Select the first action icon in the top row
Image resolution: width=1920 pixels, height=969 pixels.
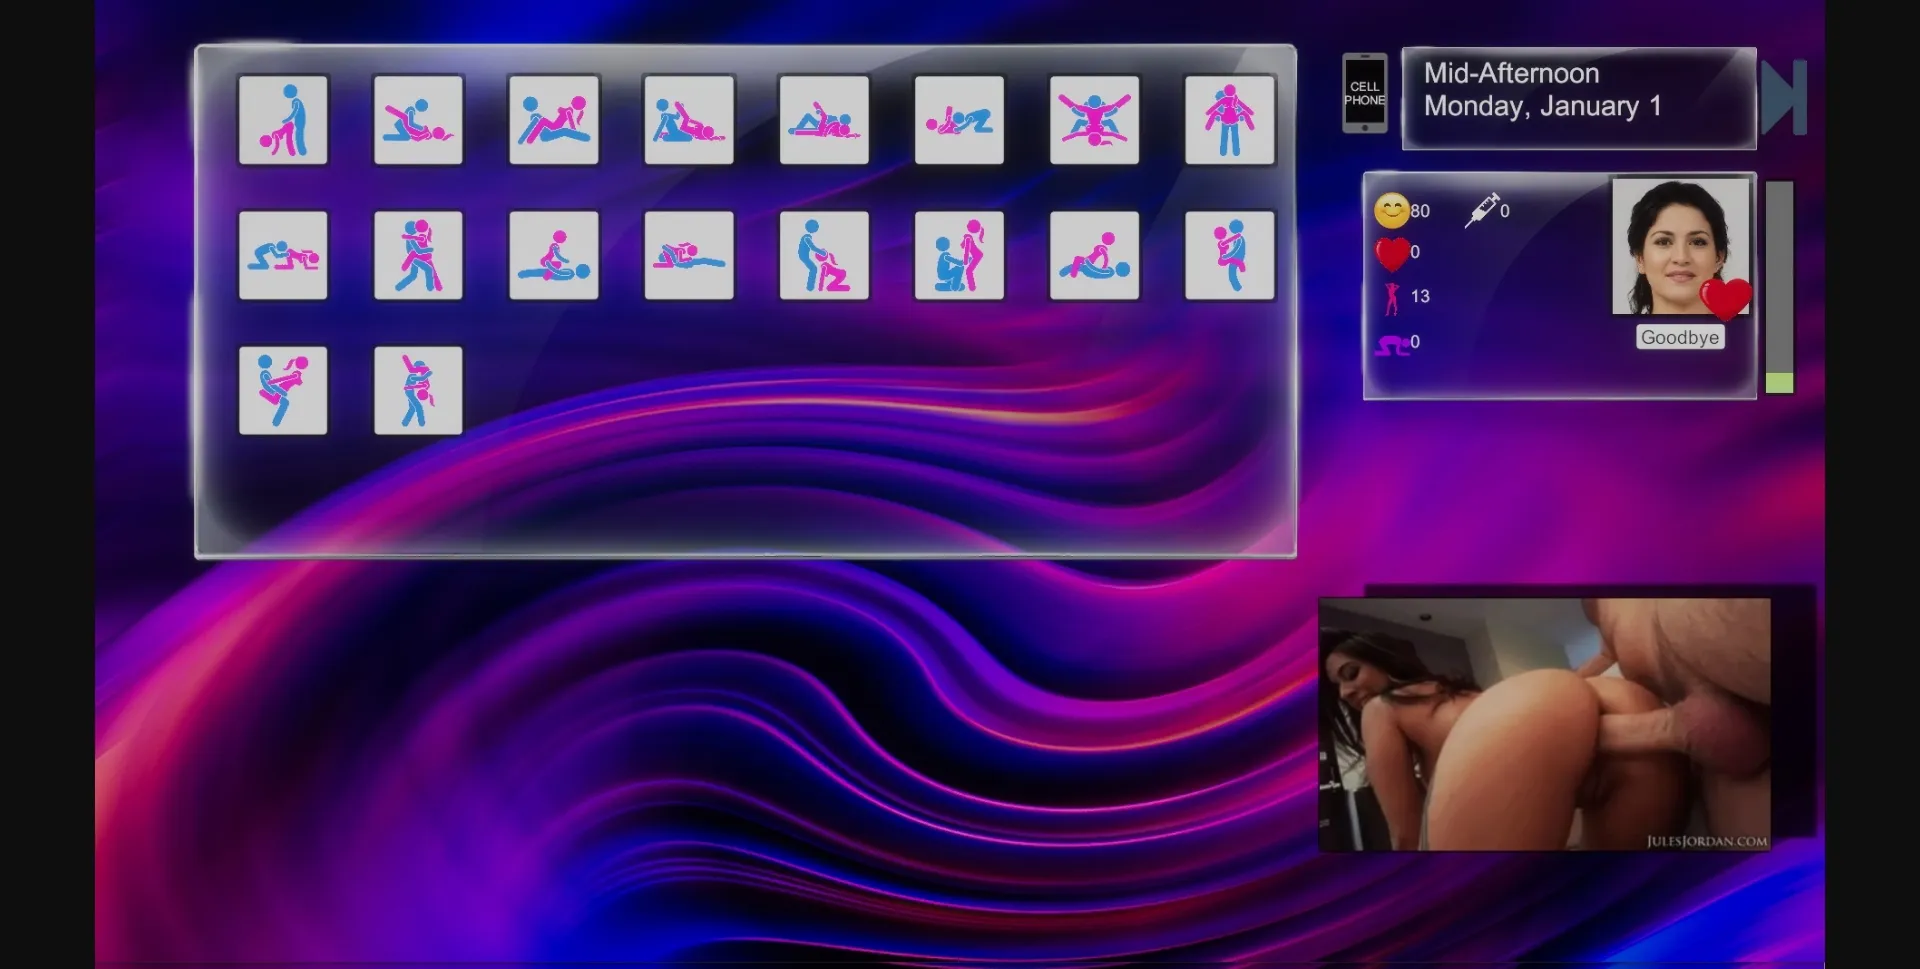coord(283,120)
